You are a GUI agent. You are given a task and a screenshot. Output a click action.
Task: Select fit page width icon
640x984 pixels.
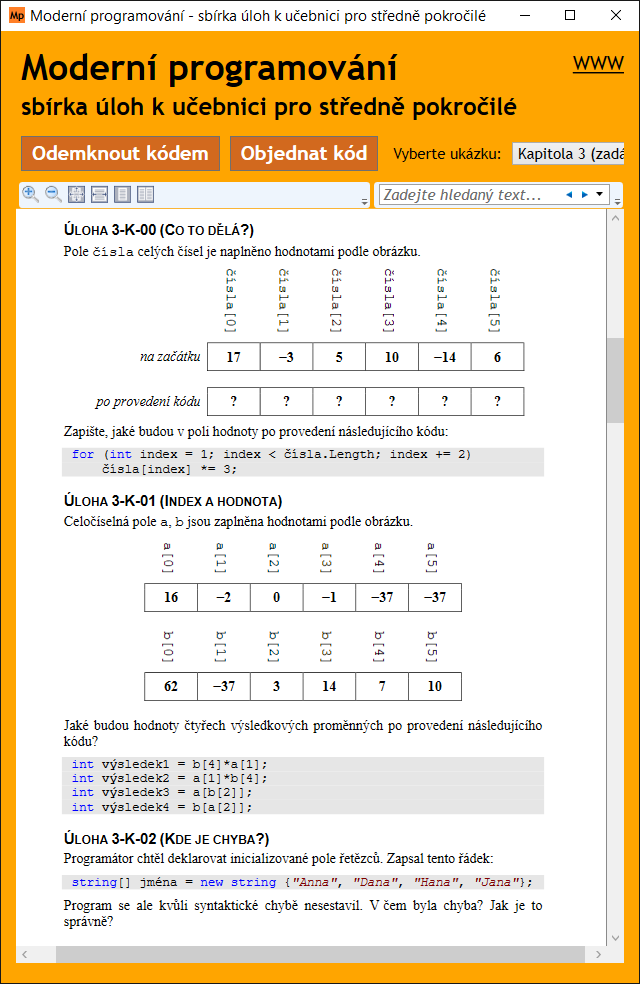coord(99,194)
